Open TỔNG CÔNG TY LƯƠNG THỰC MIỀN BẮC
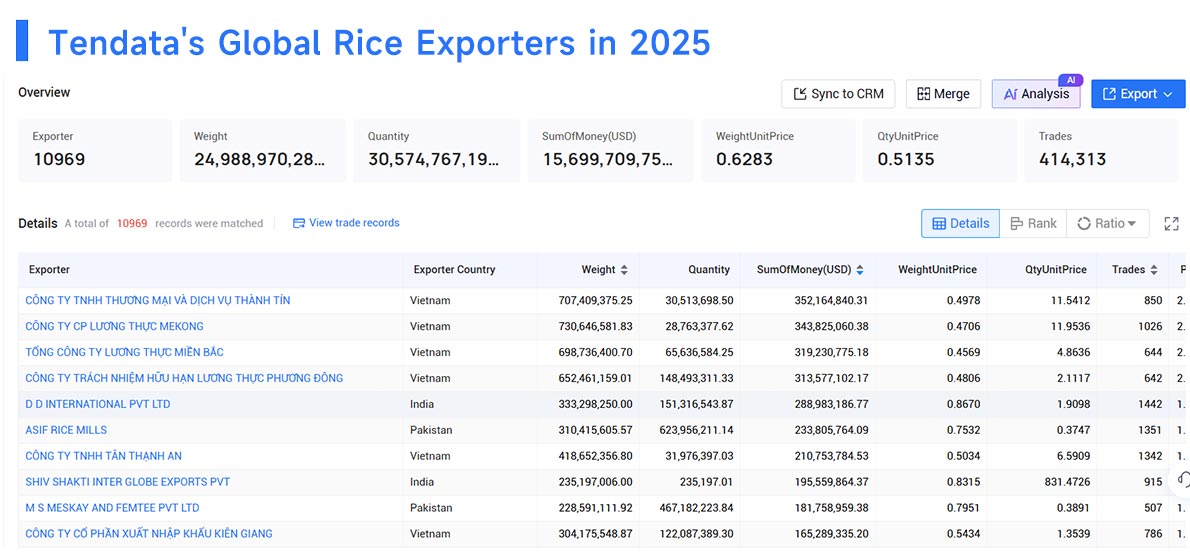Viewport: 1190px width, 555px height. pyautogui.click(x=124, y=352)
